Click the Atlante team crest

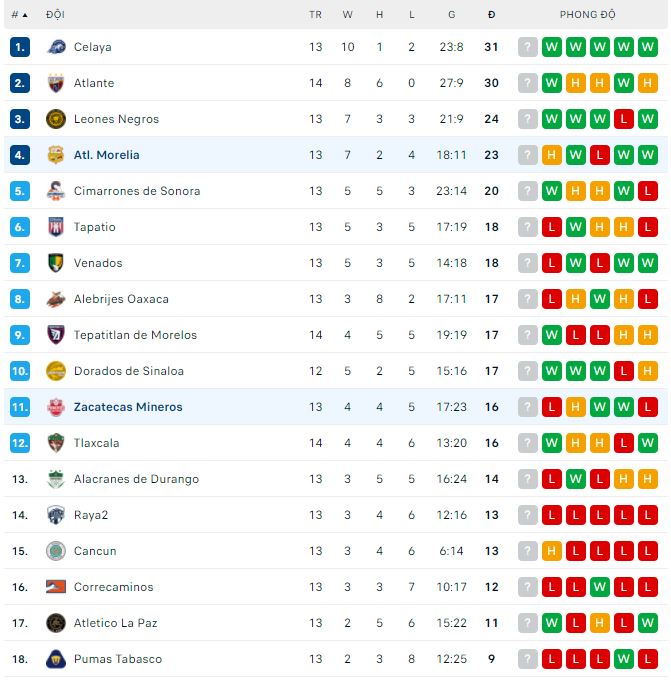[56, 83]
